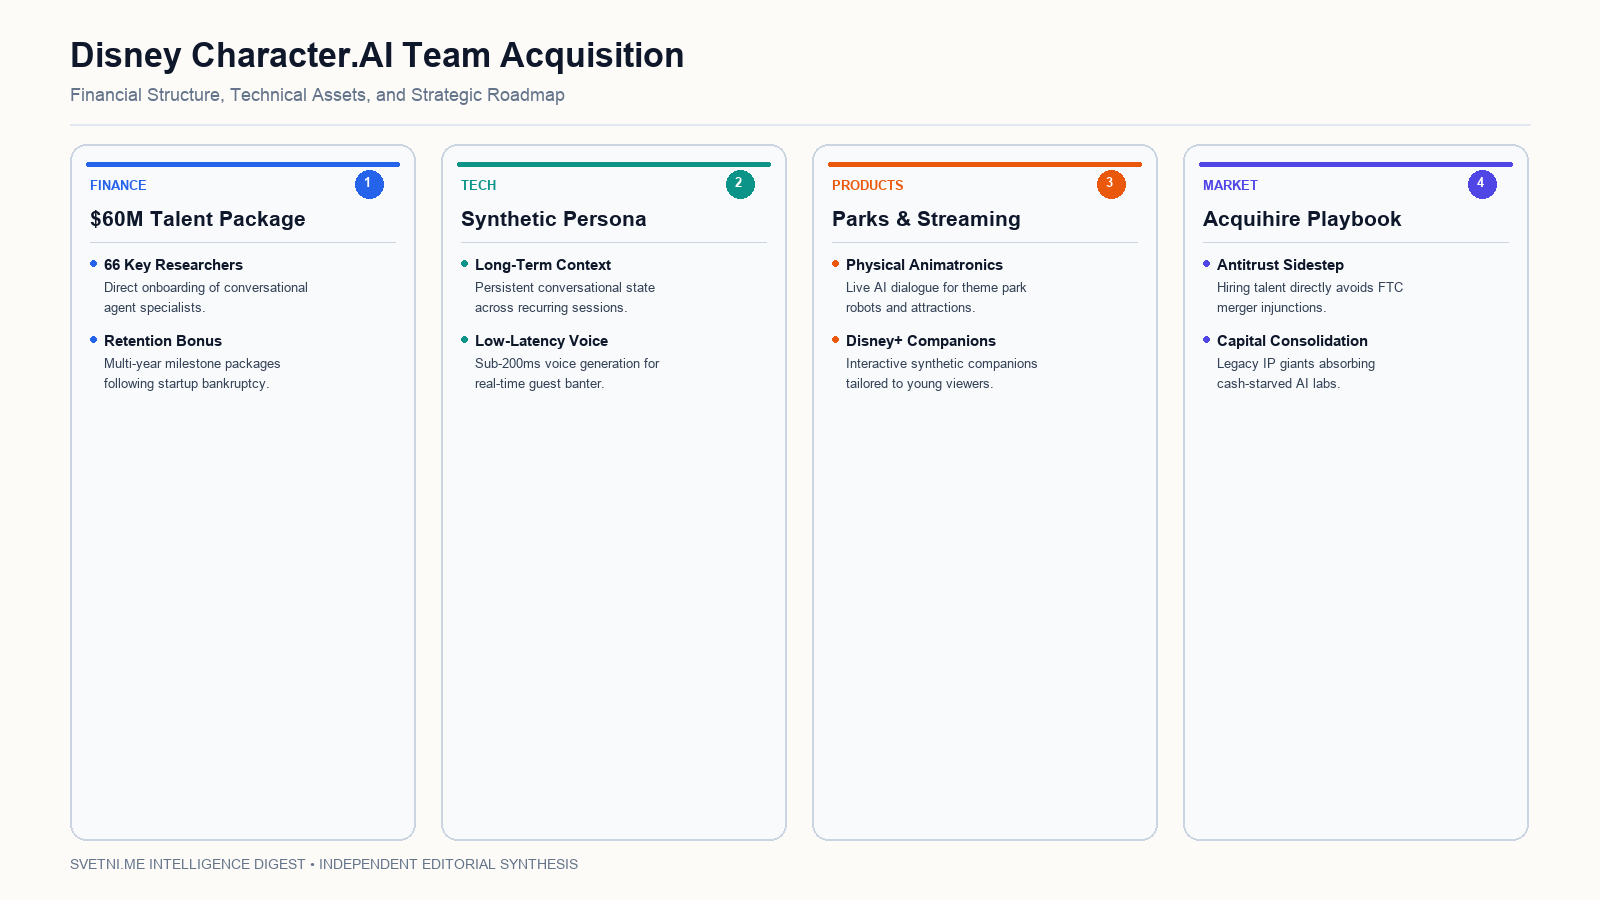
Task: Click text 'Sub-200ms voice generation for'
Action: coord(567,363)
